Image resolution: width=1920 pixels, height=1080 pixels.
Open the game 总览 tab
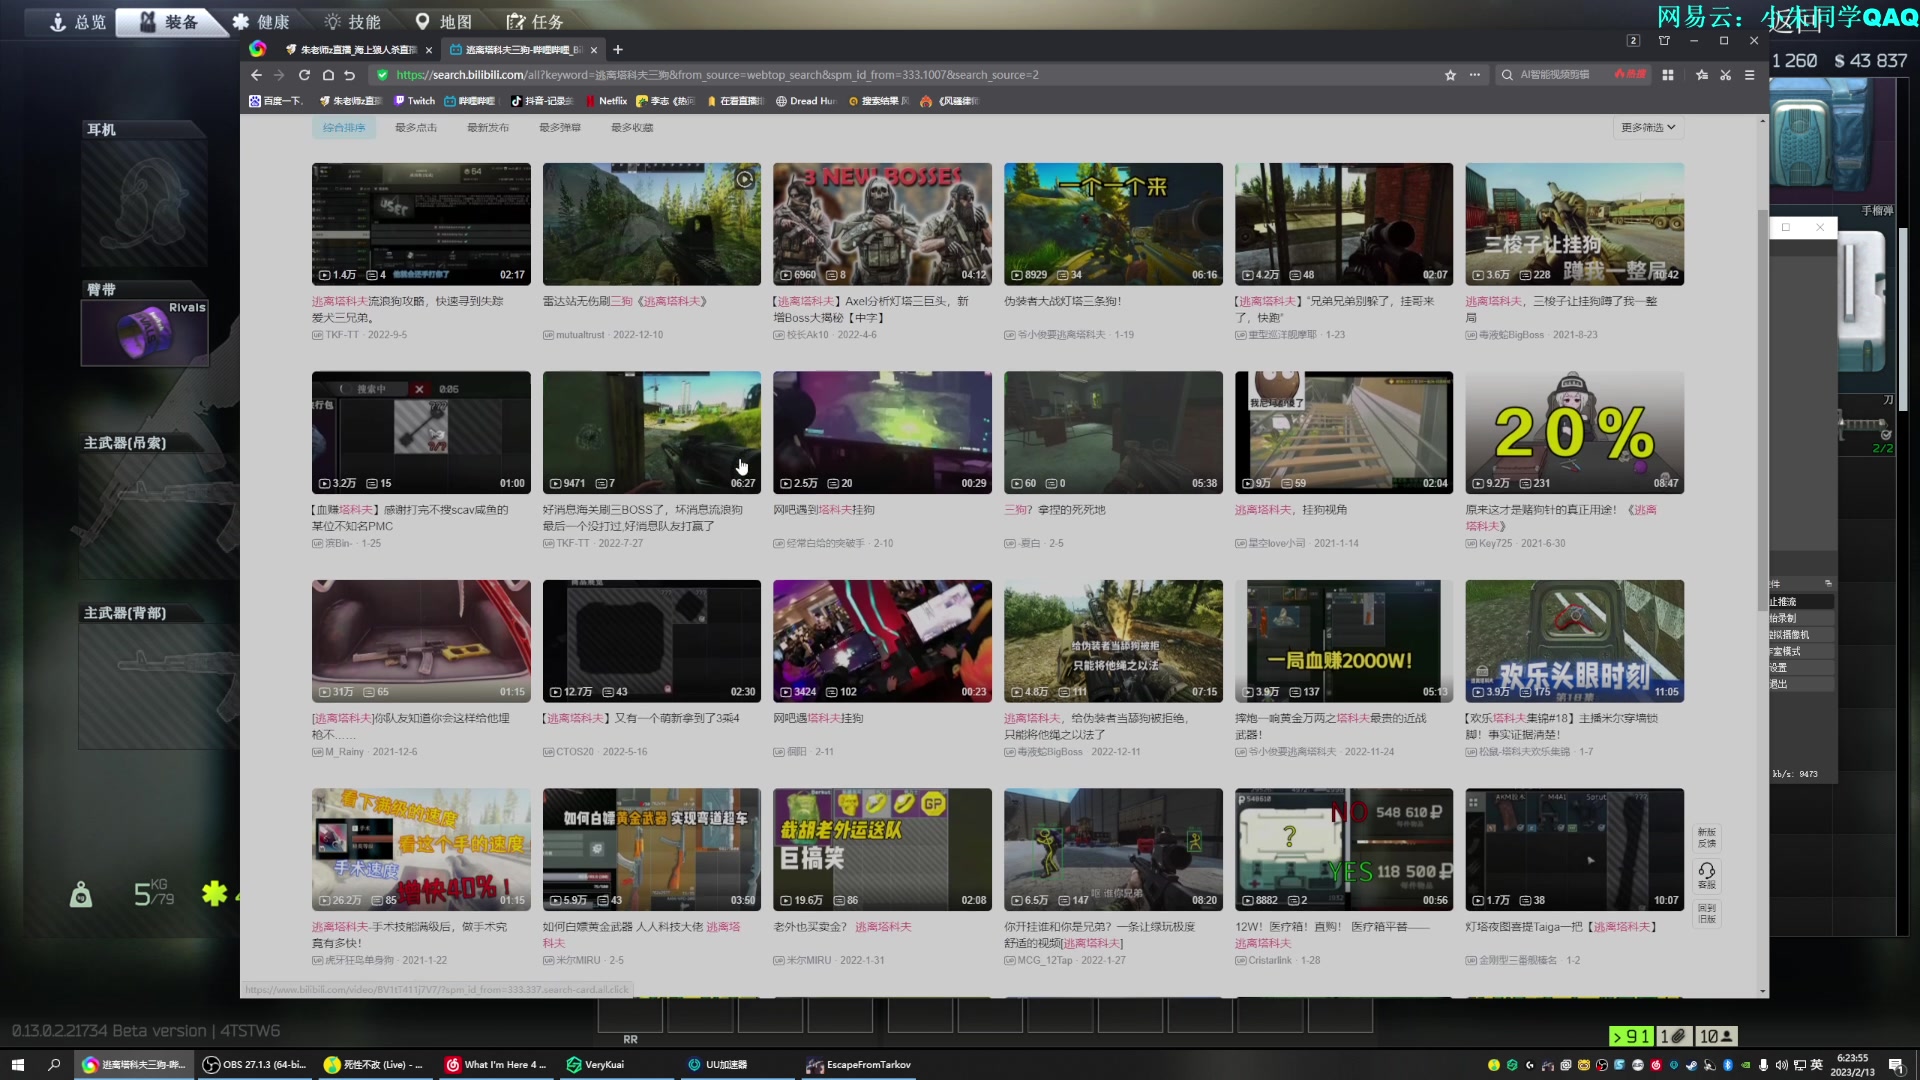78,22
